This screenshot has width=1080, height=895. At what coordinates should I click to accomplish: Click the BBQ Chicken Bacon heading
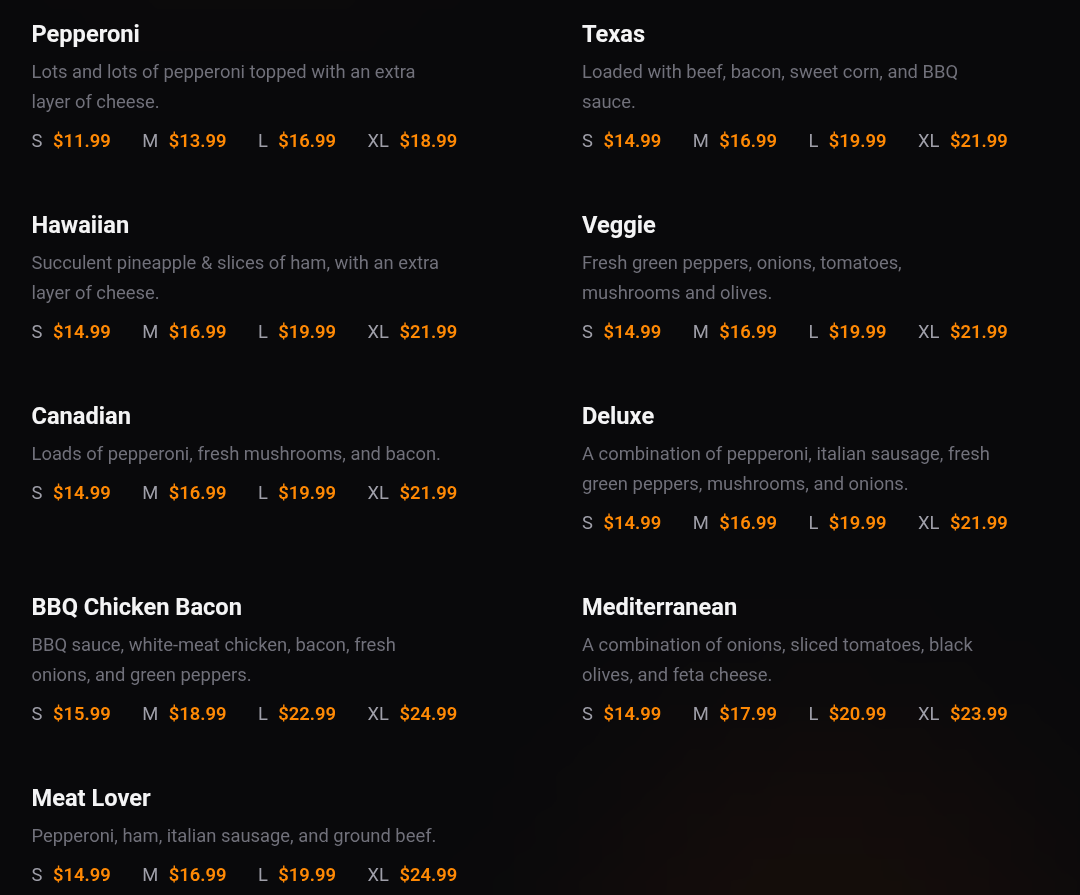(x=136, y=607)
